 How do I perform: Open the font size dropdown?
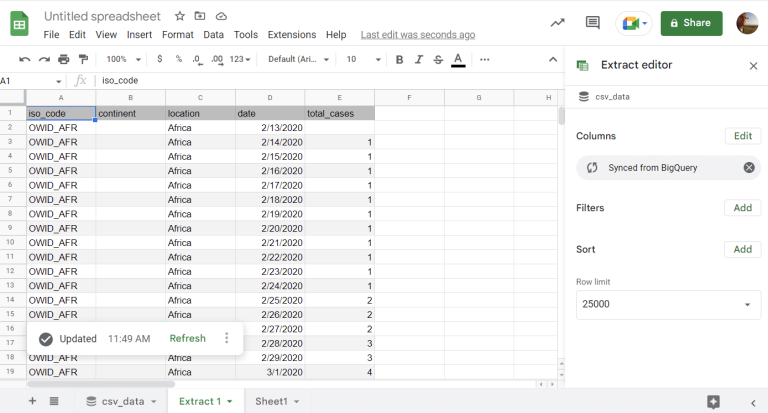tap(363, 59)
